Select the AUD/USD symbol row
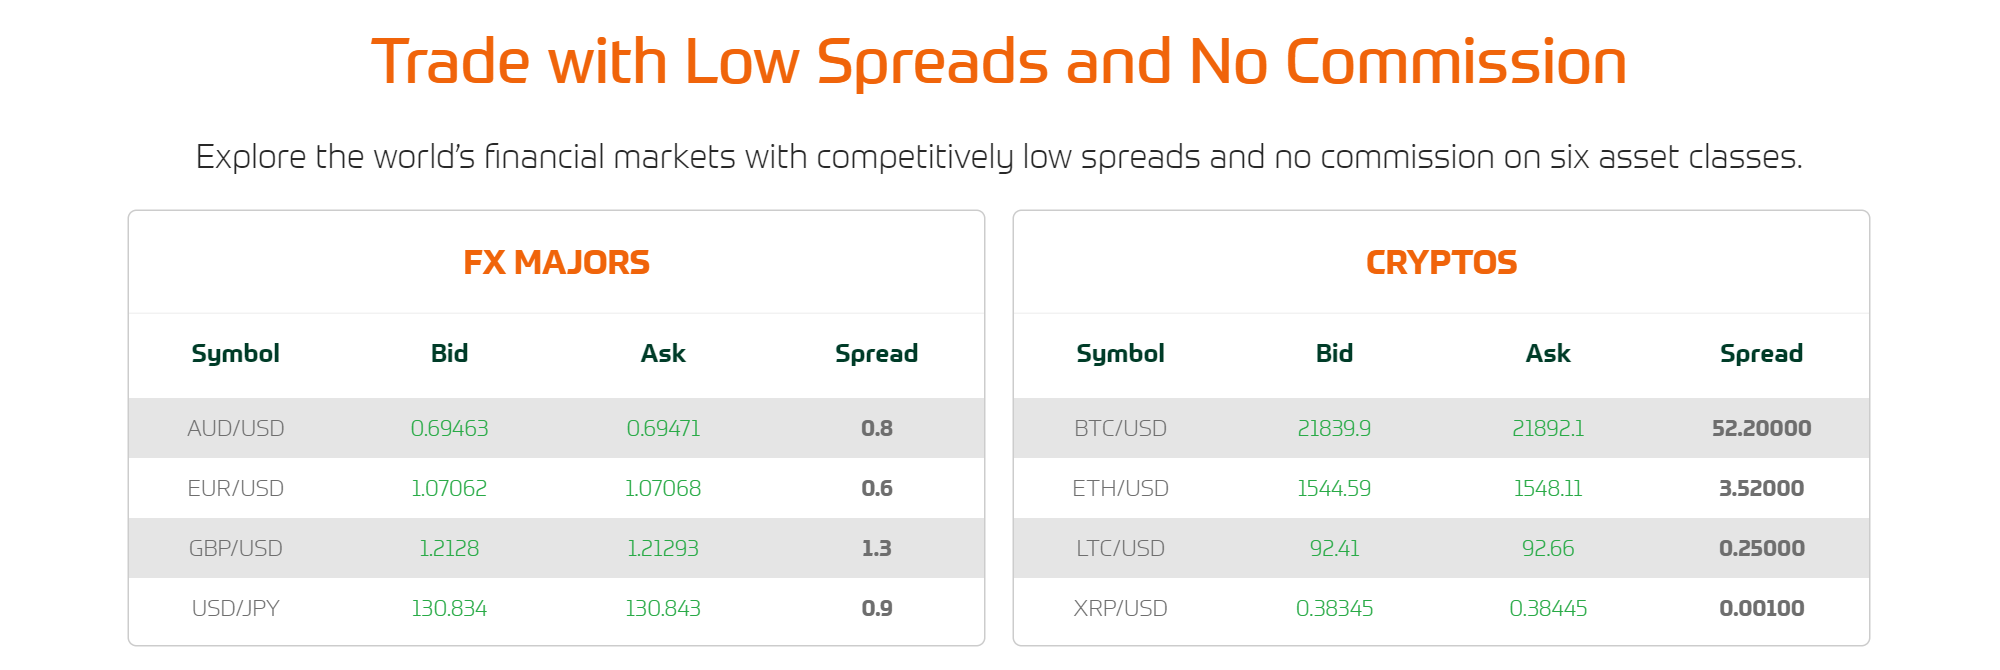This screenshot has width=2000, height=670. click(556, 428)
